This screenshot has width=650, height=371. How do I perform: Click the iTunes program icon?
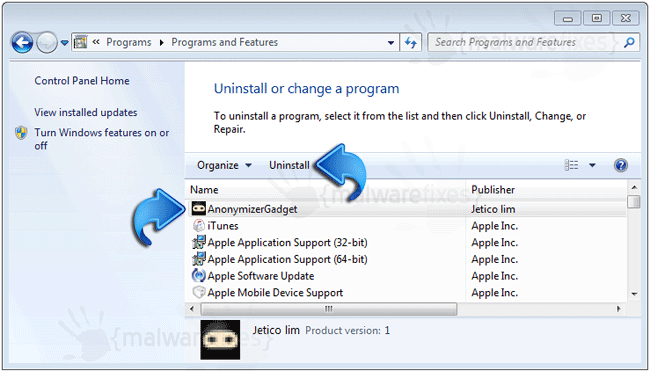point(199,226)
